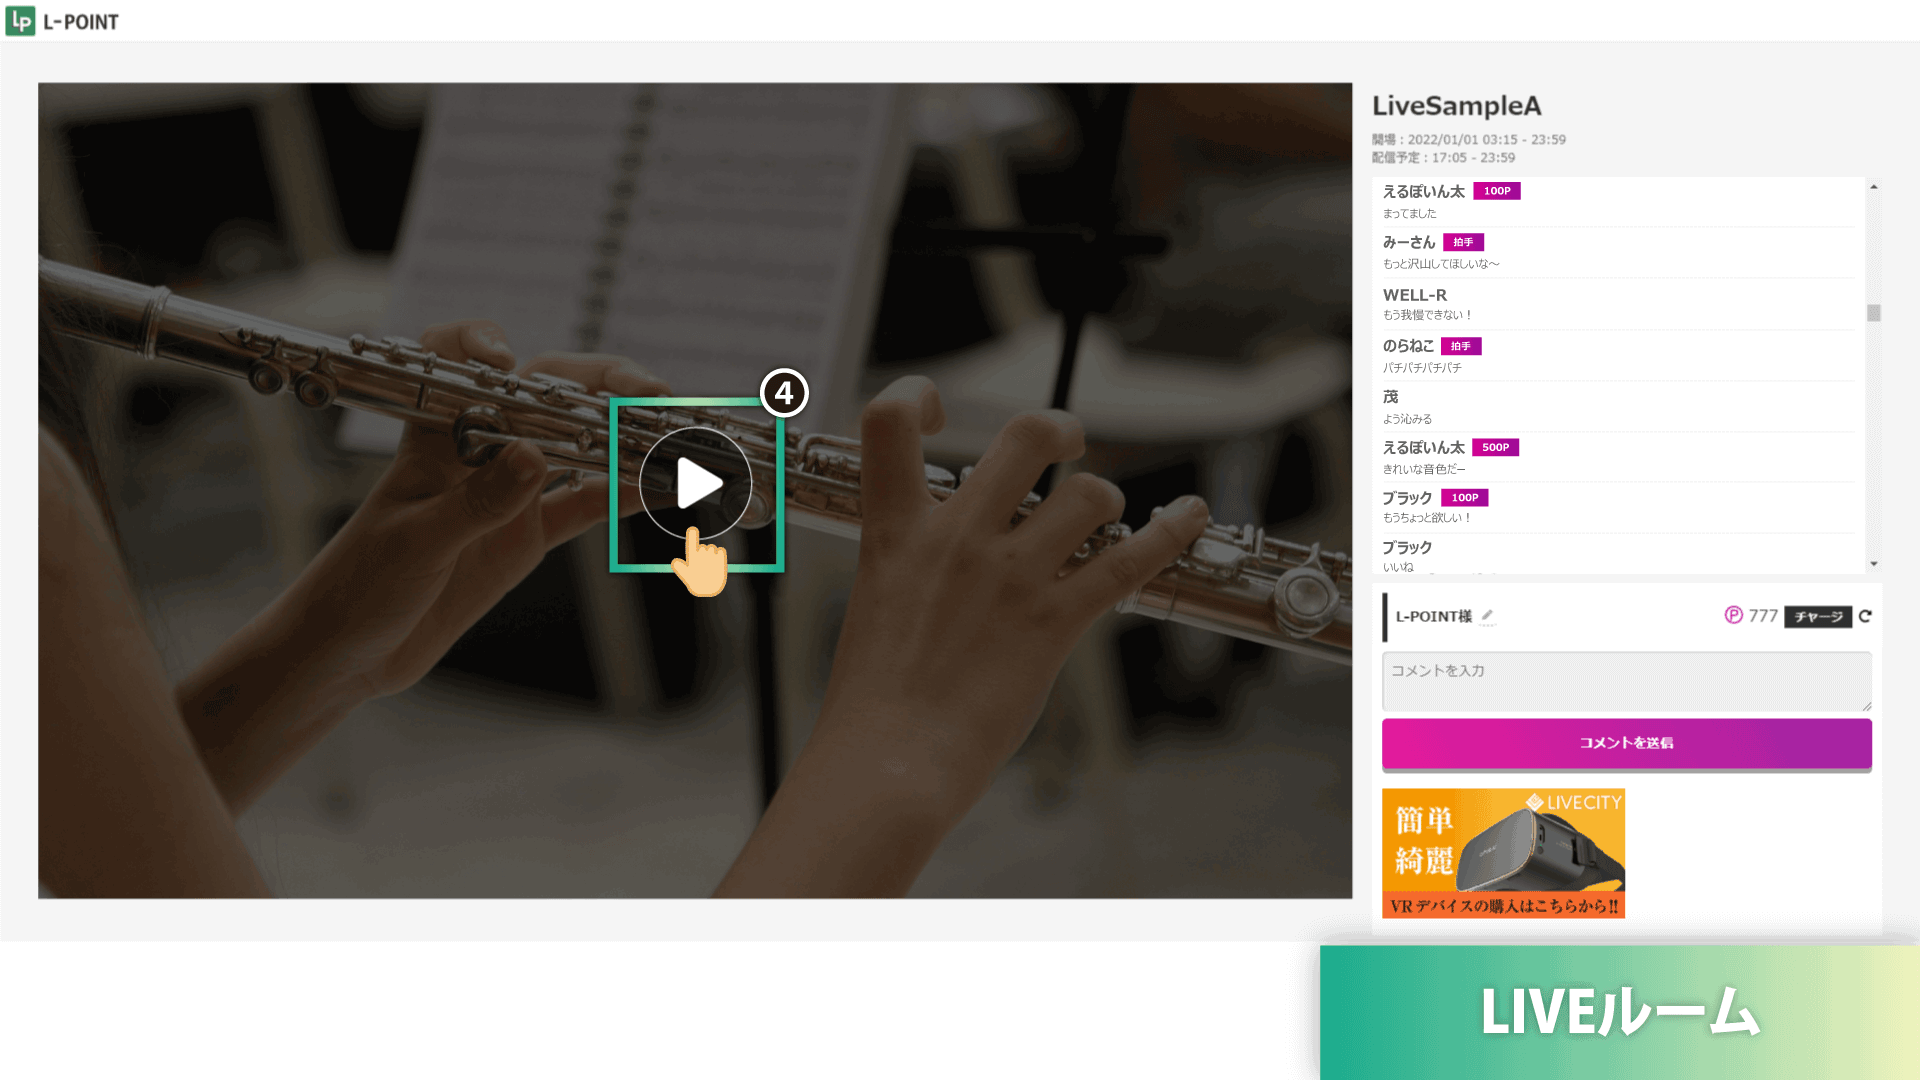Click the LiveSampleA title
The height and width of the screenshot is (1080, 1920).
click(x=1456, y=106)
